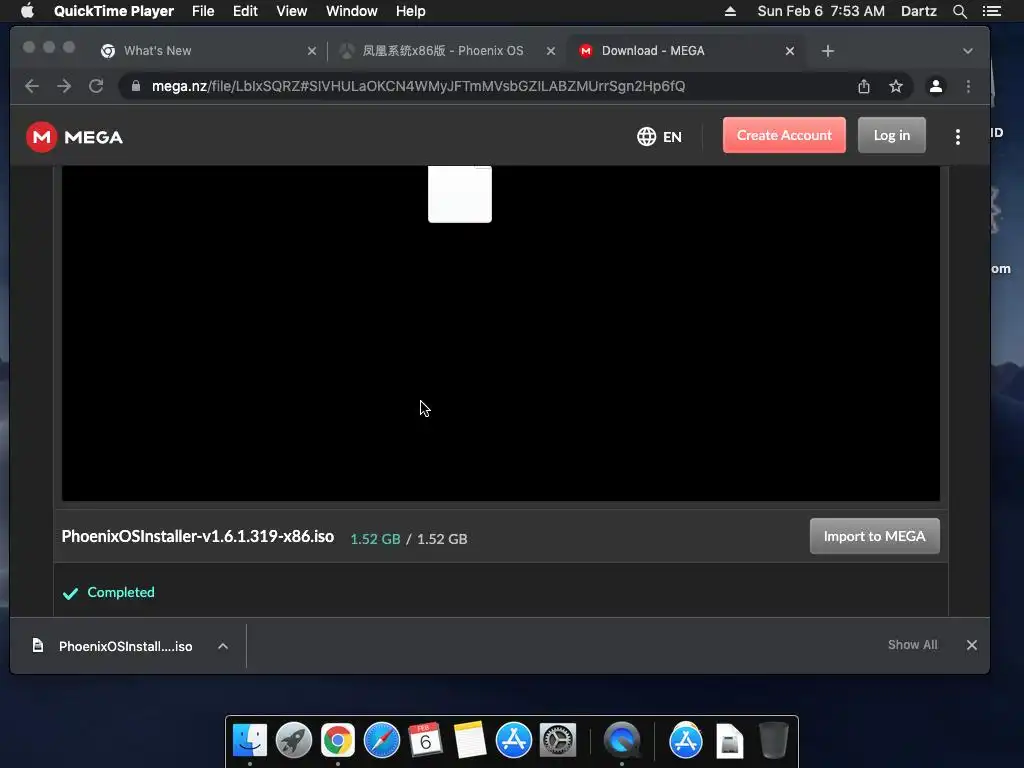Go forward to next page
The width and height of the screenshot is (1024, 768).
coord(64,86)
